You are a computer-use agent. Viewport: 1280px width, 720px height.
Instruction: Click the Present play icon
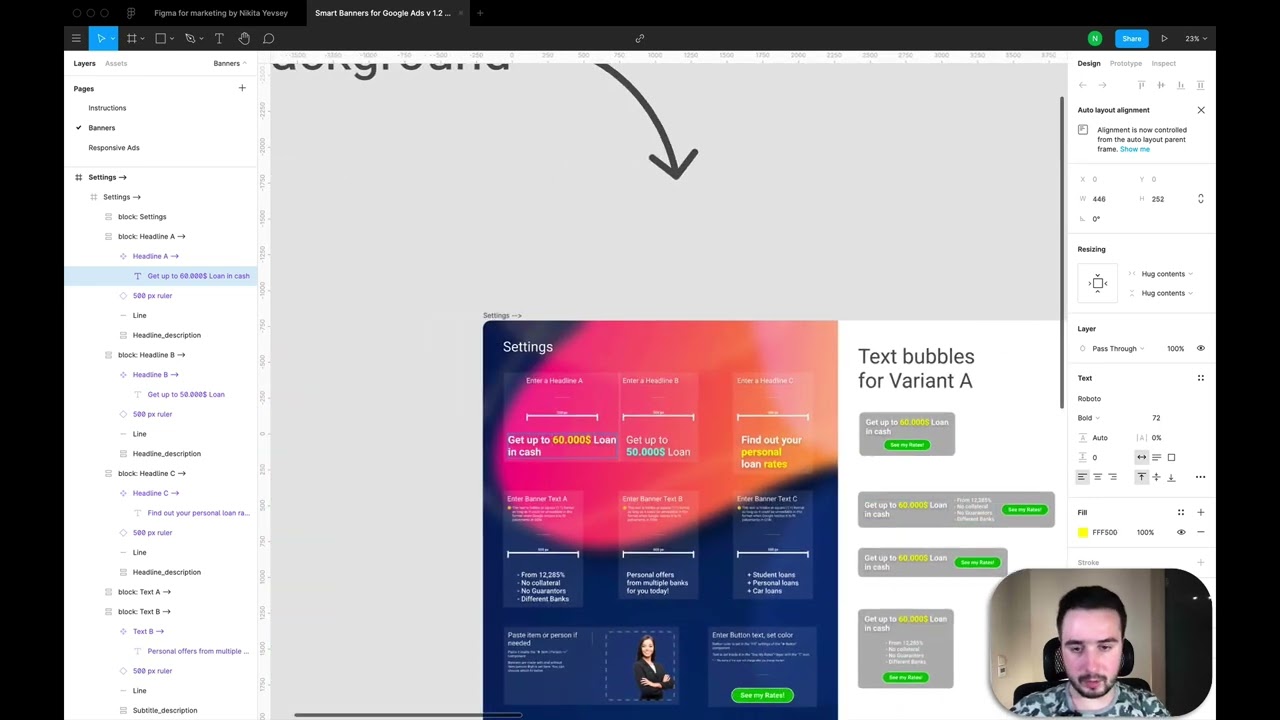(1164, 38)
